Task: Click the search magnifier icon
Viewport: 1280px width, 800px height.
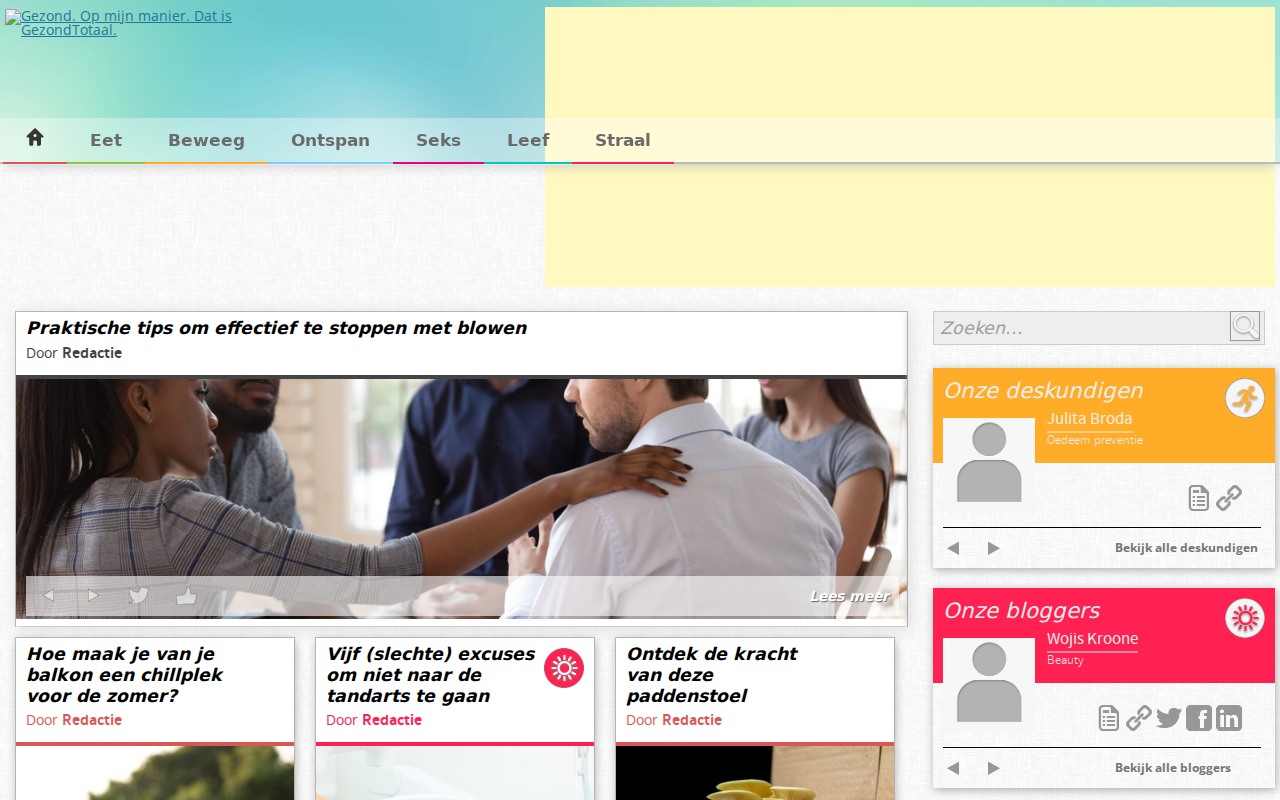Action: (1245, 327)
